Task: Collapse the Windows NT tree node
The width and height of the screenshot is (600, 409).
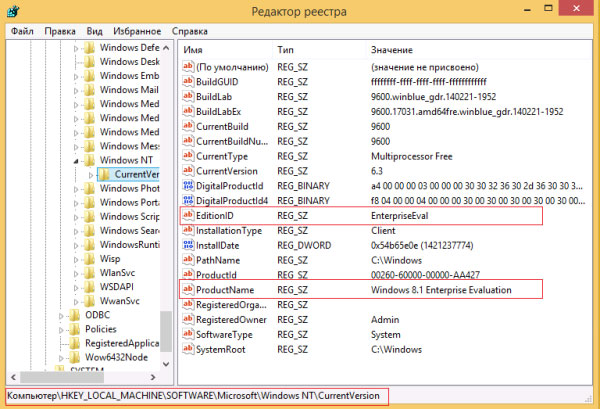Action: point(76,161)
